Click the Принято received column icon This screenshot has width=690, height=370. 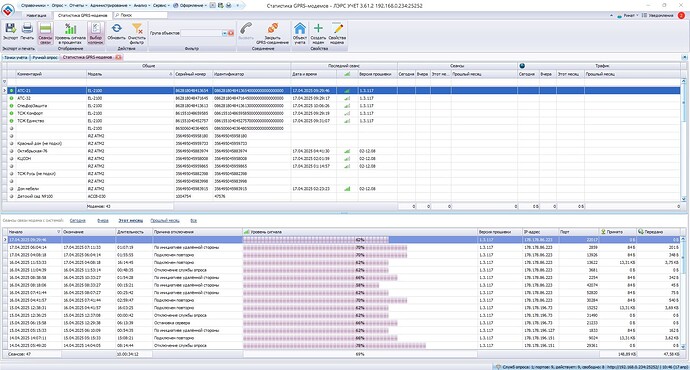pyautogui.click(x=603, y=232)
